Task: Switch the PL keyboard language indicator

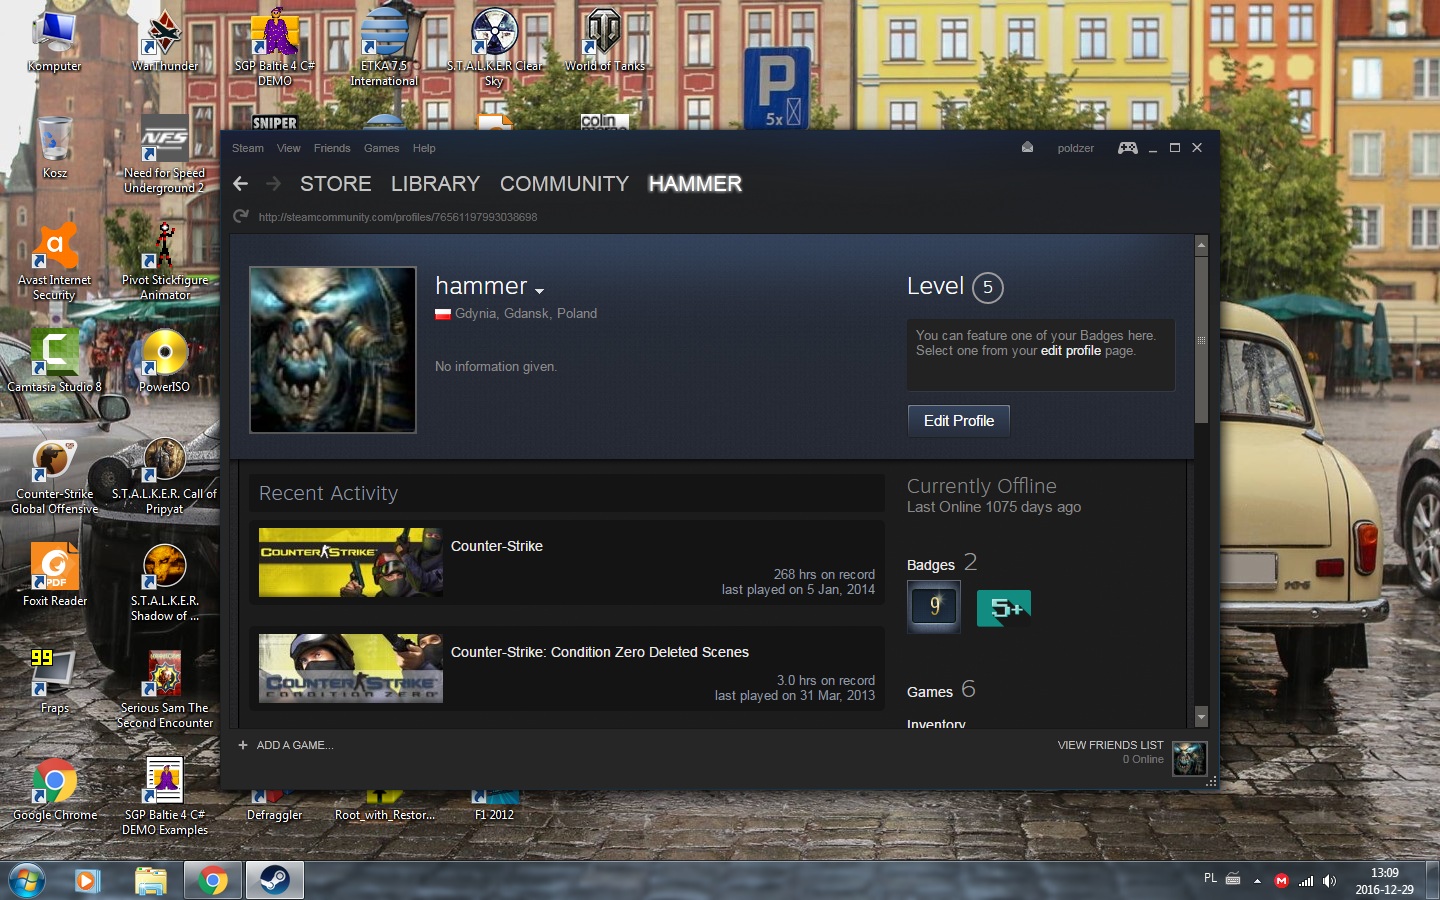Action: click(1210, 878)
